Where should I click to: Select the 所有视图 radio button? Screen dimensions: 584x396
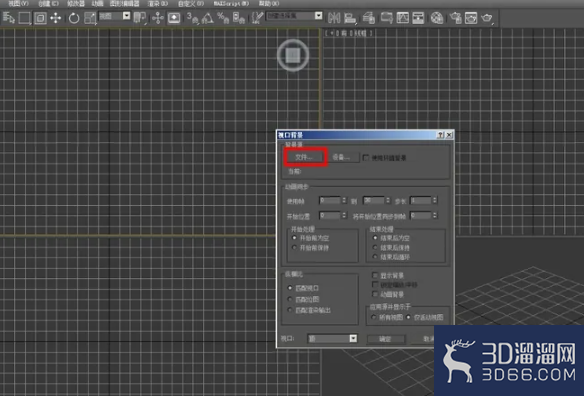(x=374, y=317)
